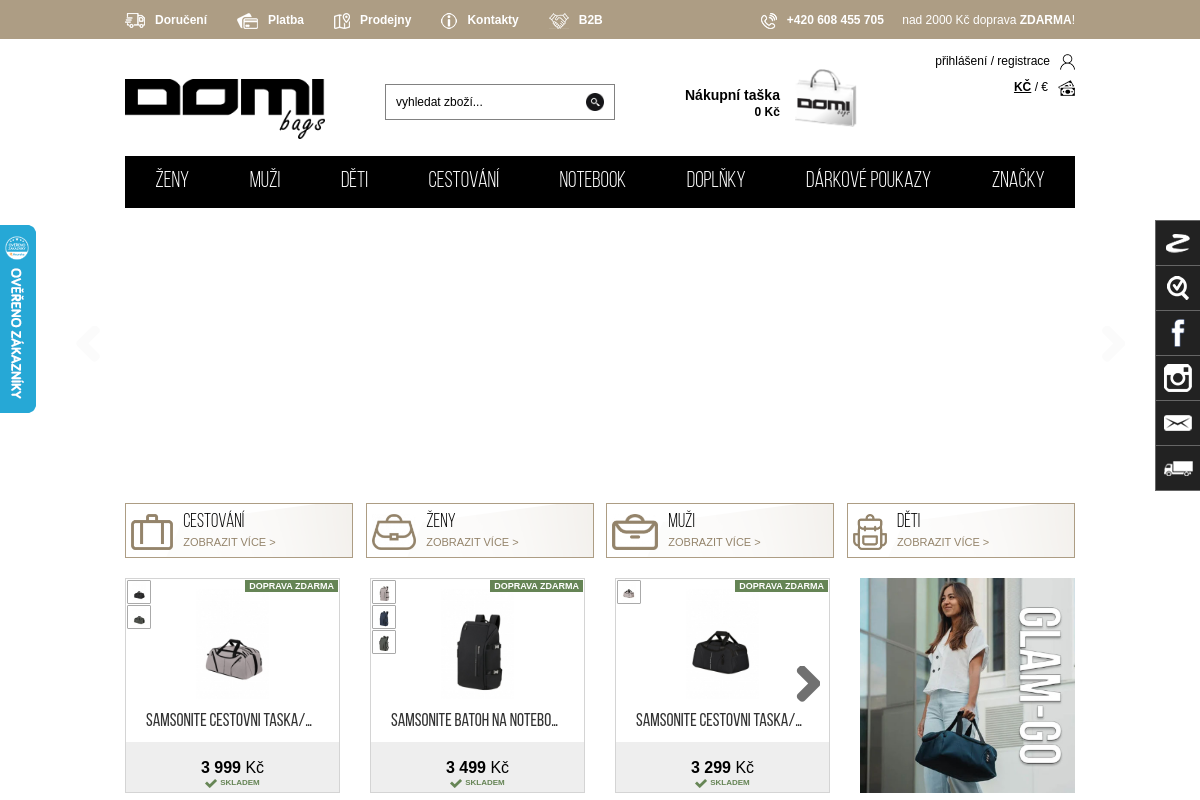Open the black Samsonite backpack image

point(478,650)
